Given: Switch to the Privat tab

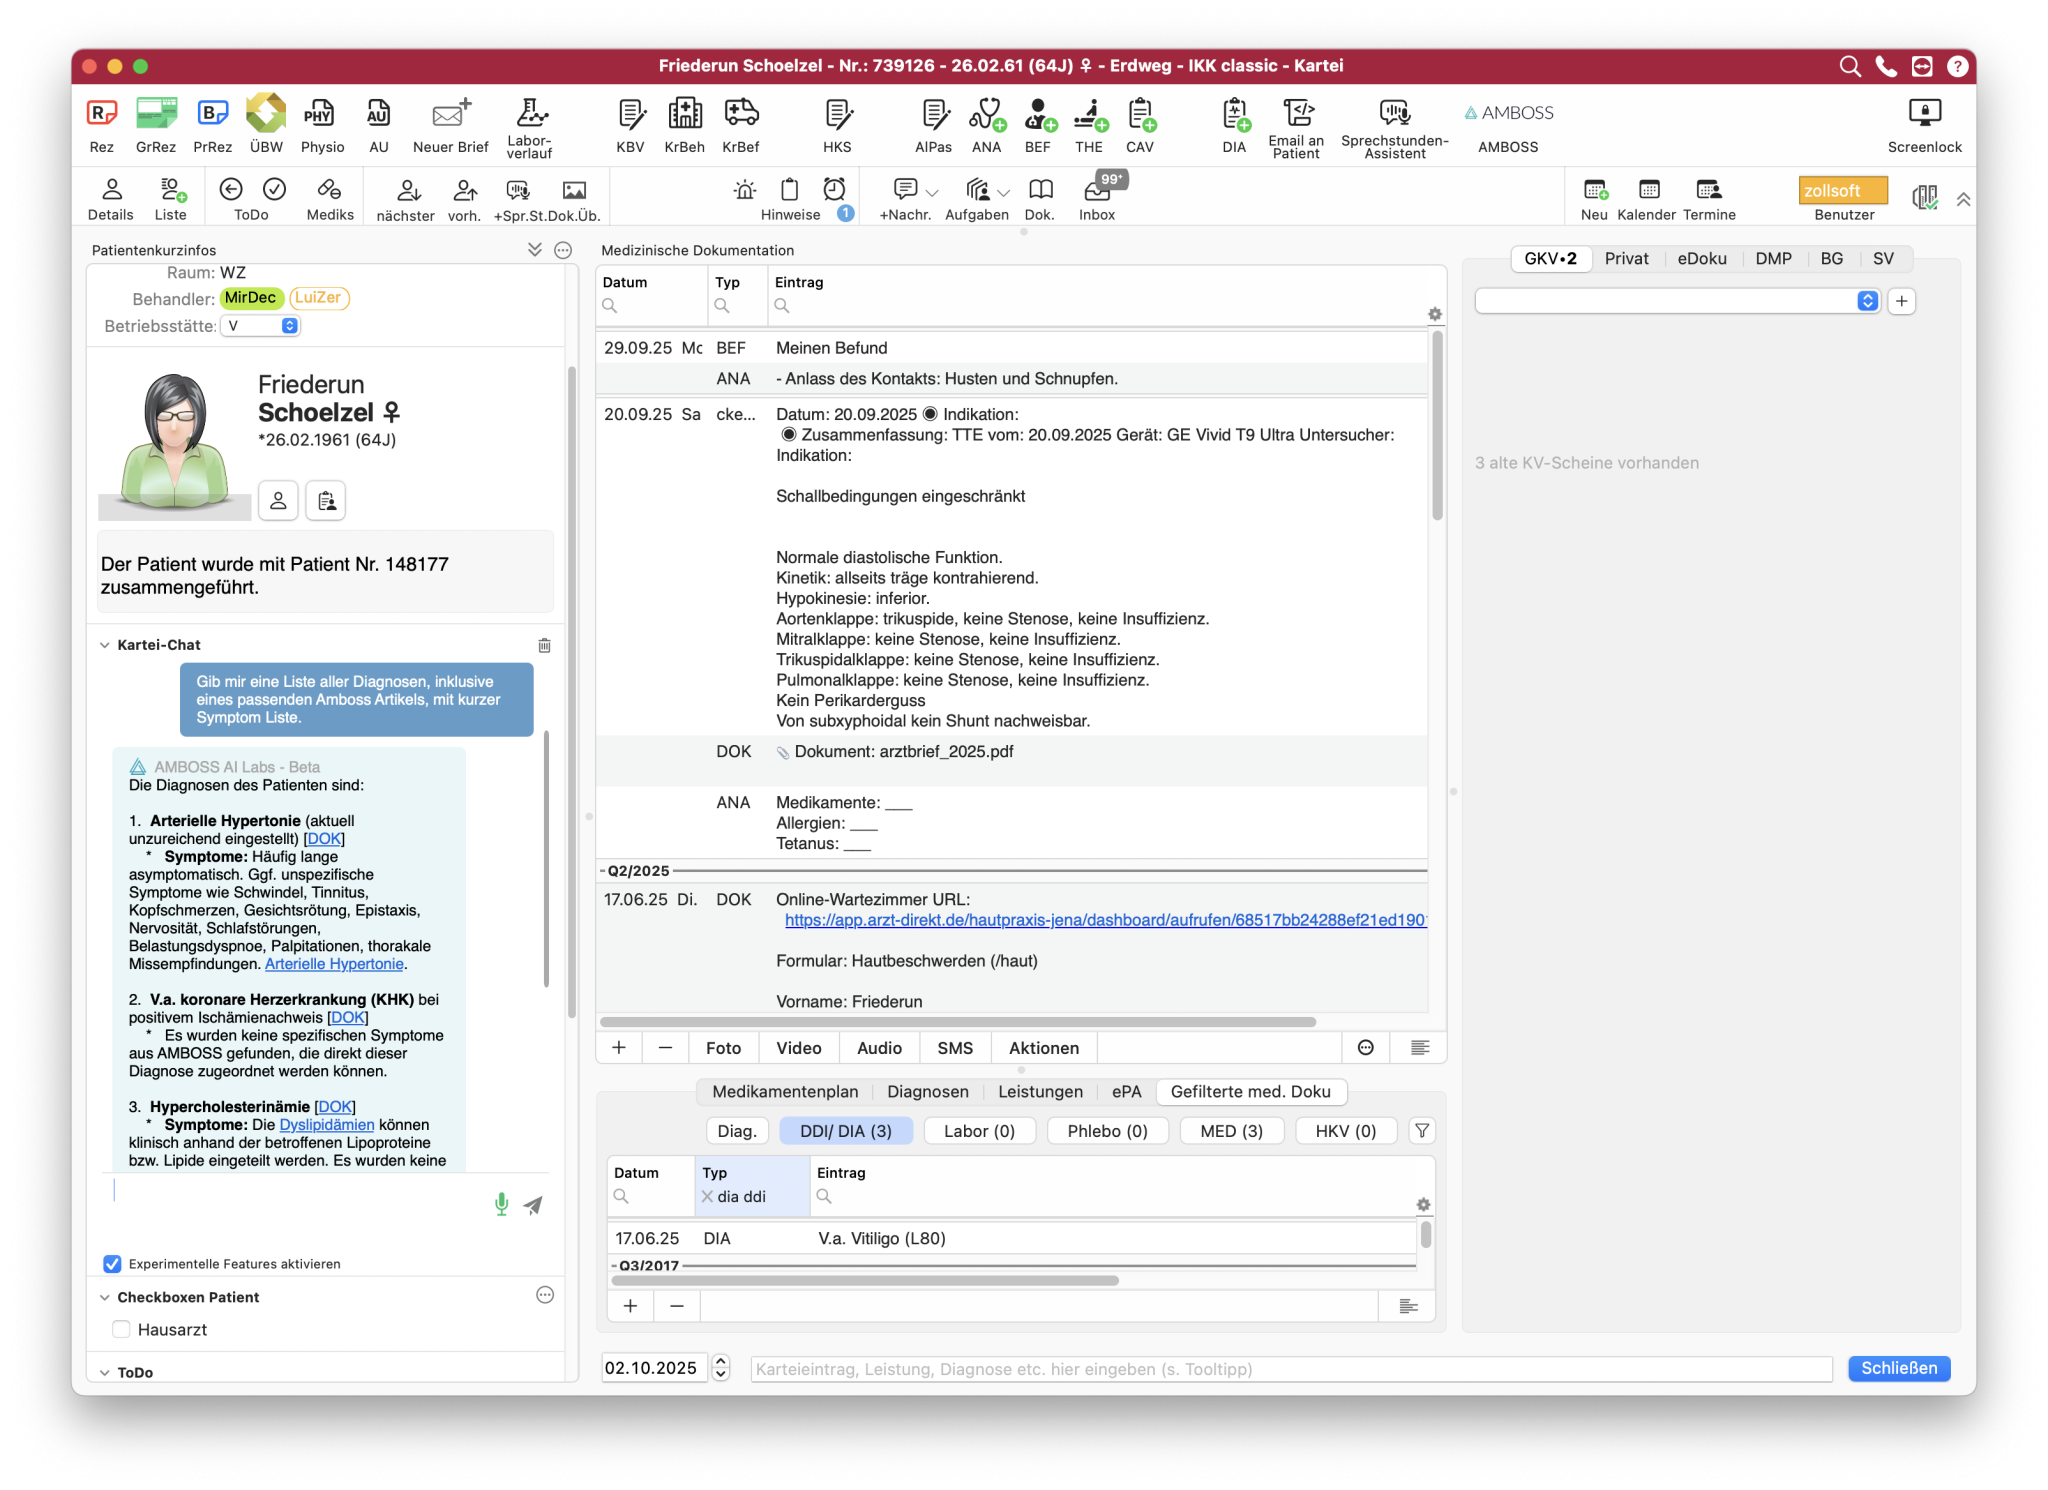Looking at the screenshot, I should click(x=1625, y=259).
